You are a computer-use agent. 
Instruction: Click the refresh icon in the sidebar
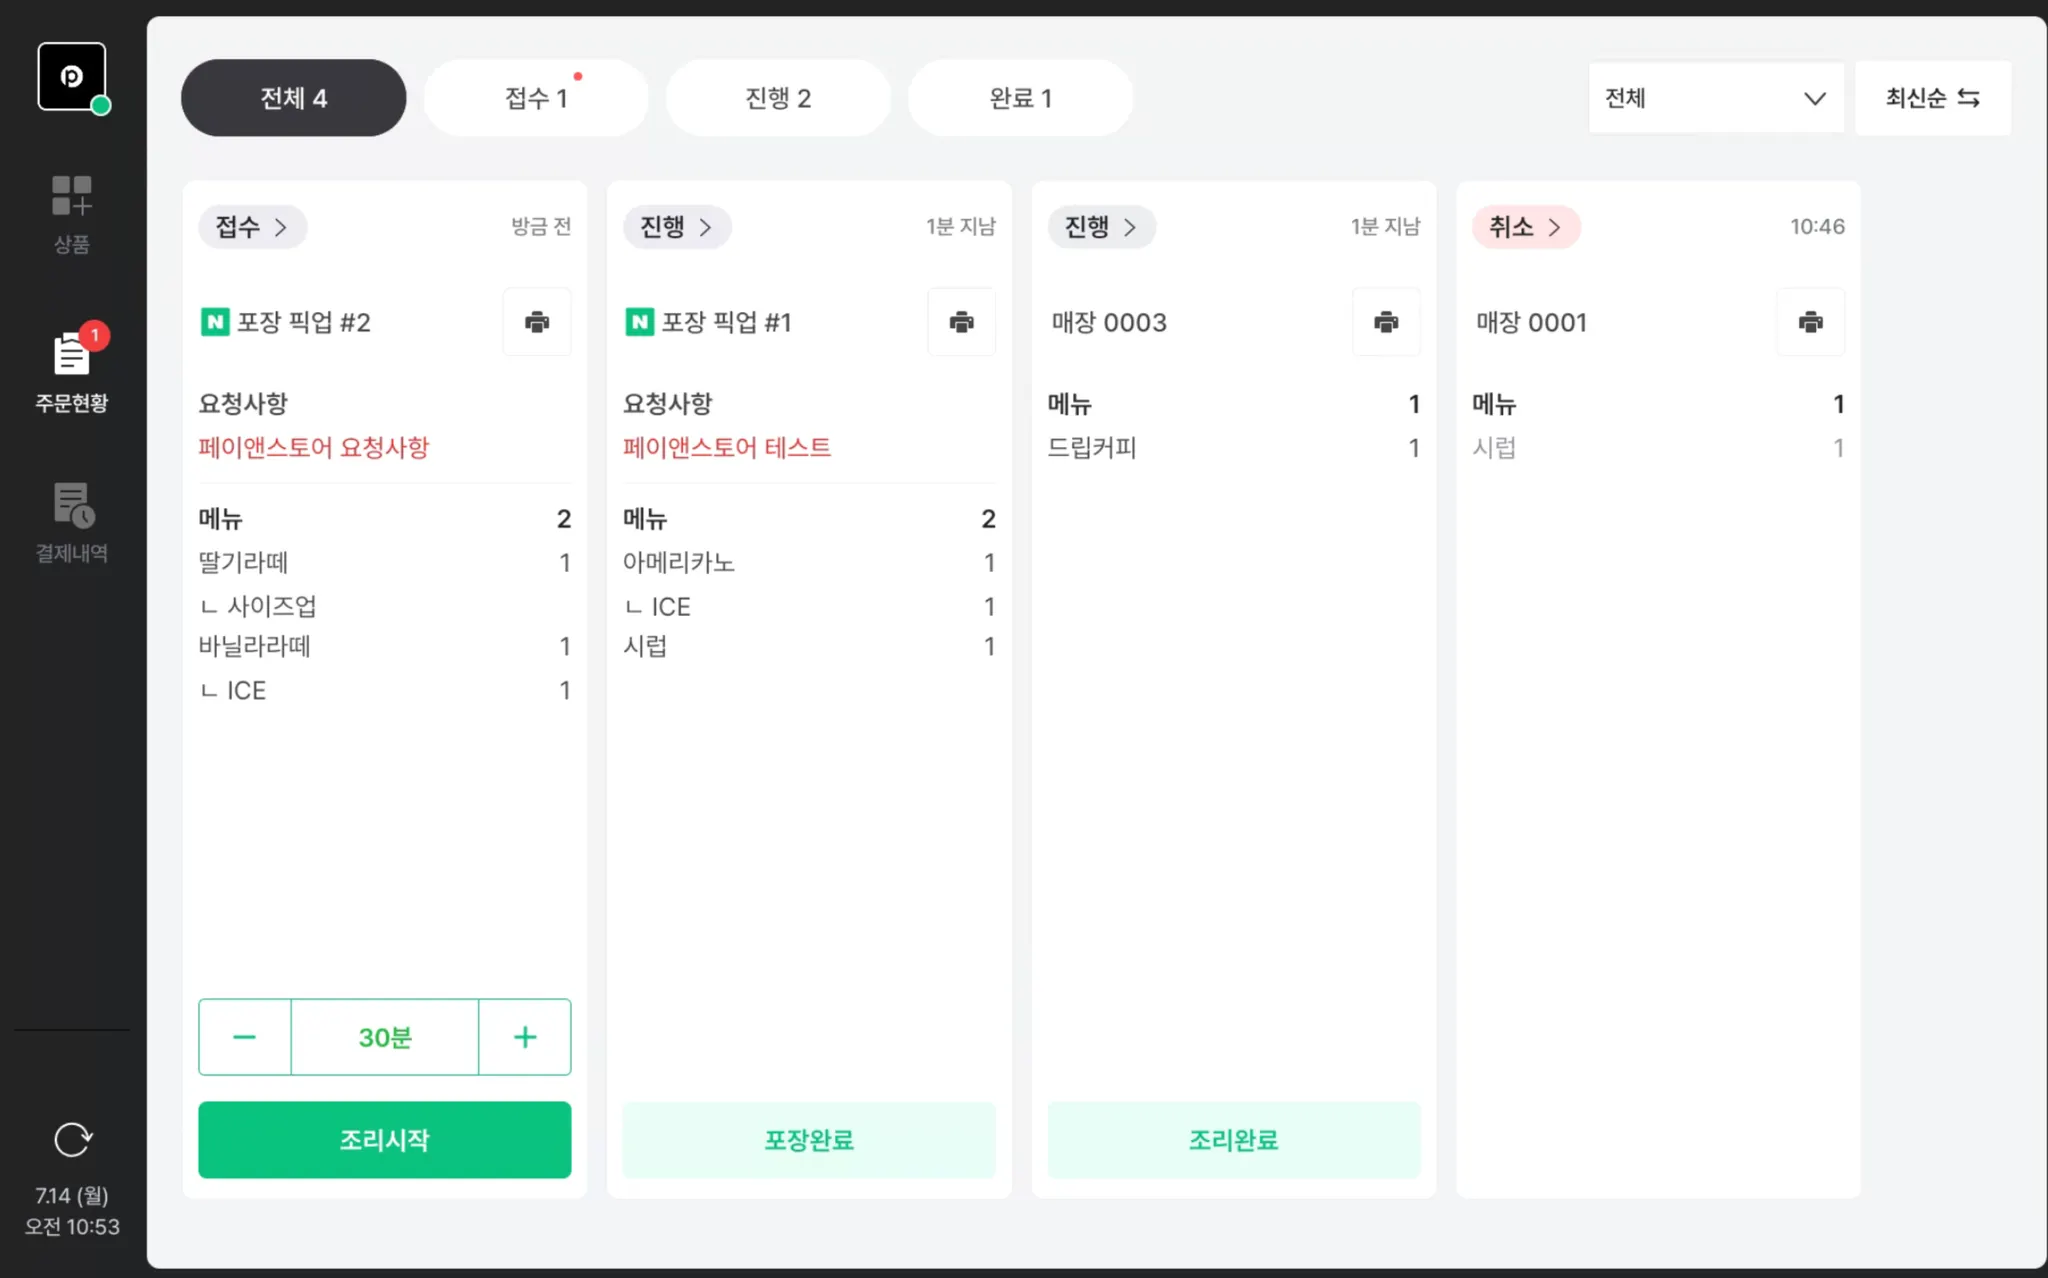tap(72, 1139)
